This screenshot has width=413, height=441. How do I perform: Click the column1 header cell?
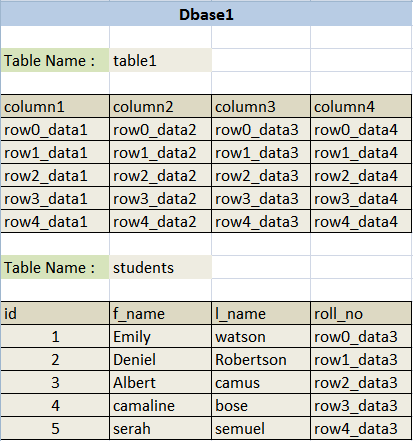tap(55, 106)
